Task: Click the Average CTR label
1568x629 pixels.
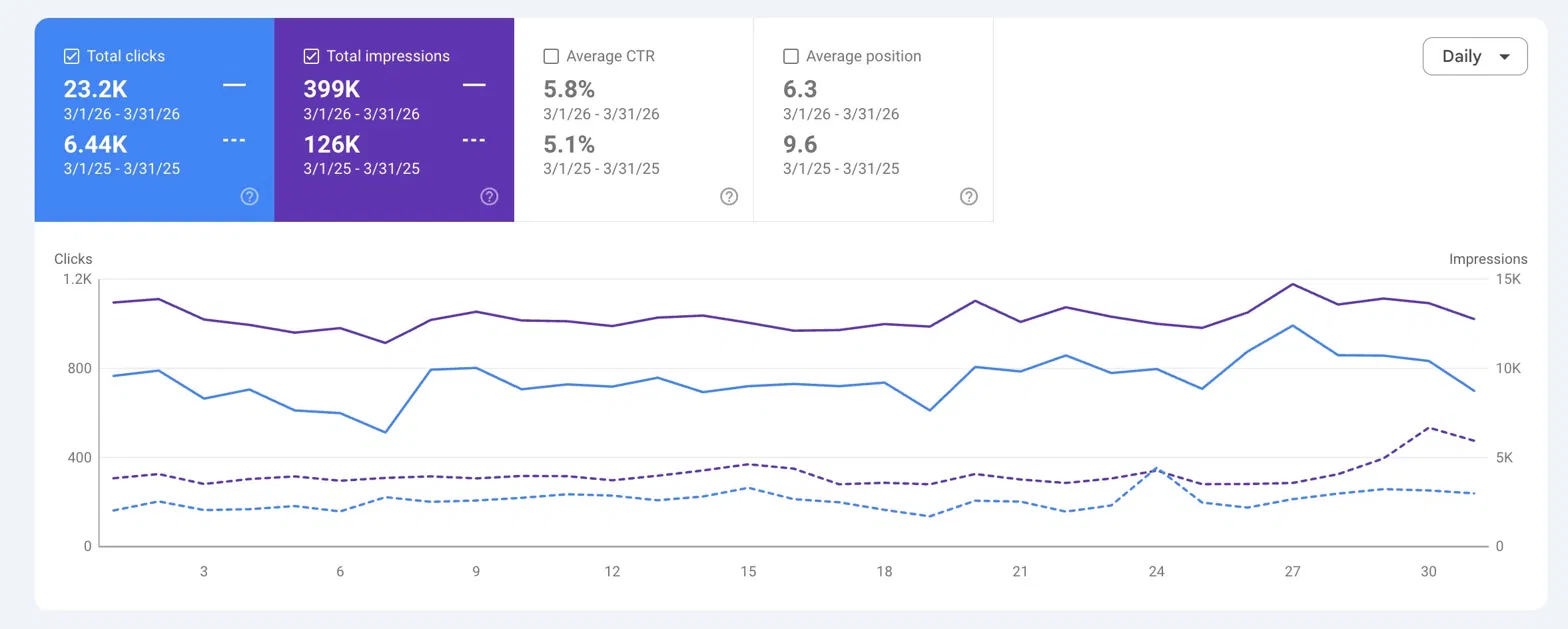Action: (610, 56)
